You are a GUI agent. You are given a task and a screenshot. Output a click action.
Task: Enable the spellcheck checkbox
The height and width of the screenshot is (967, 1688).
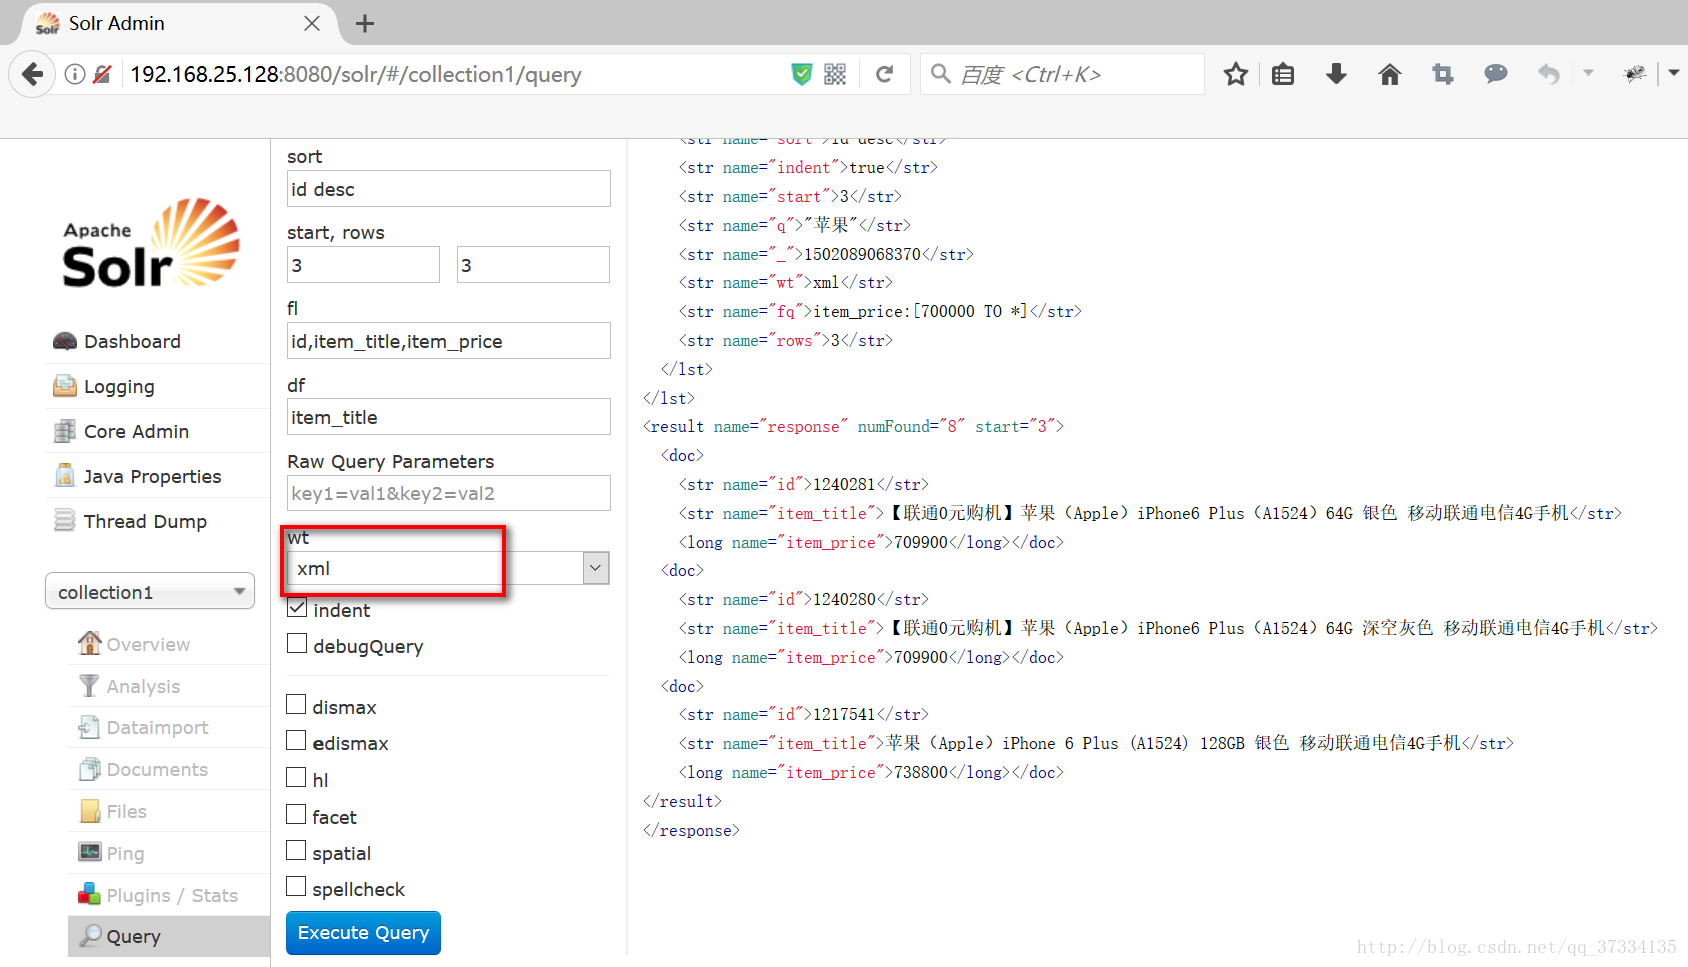(296, 886)
